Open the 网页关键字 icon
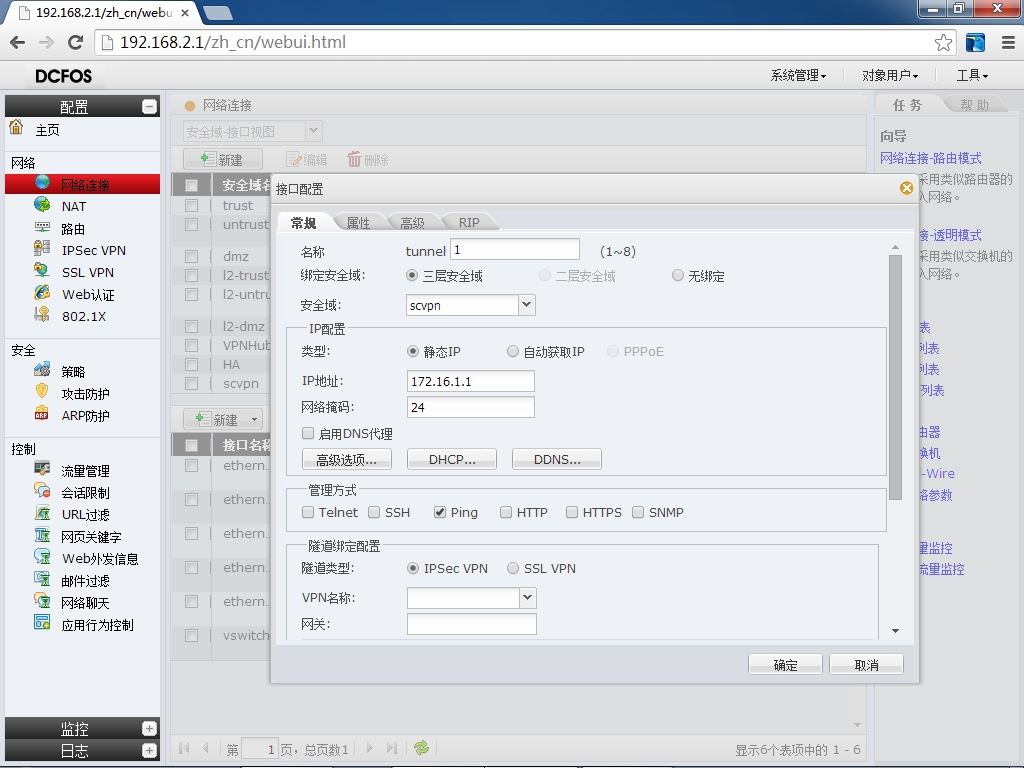 tap(42, 535)
